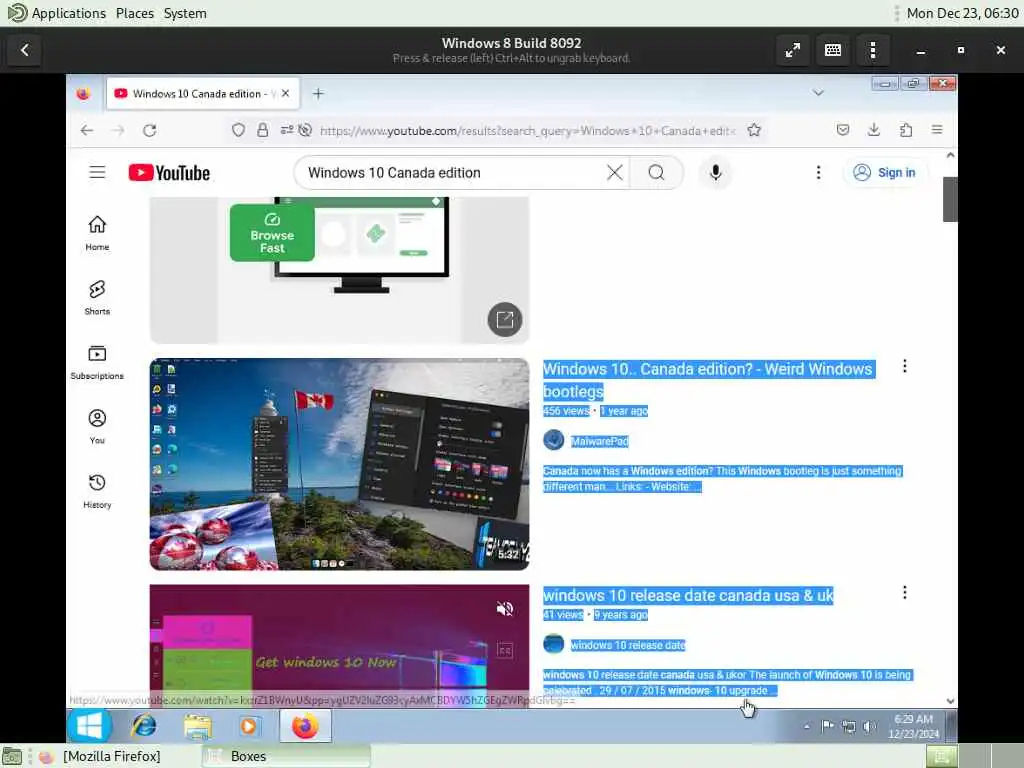1024x768 pixels.
Task: Open more options for Canada edition video
Action: coord(904,366)
